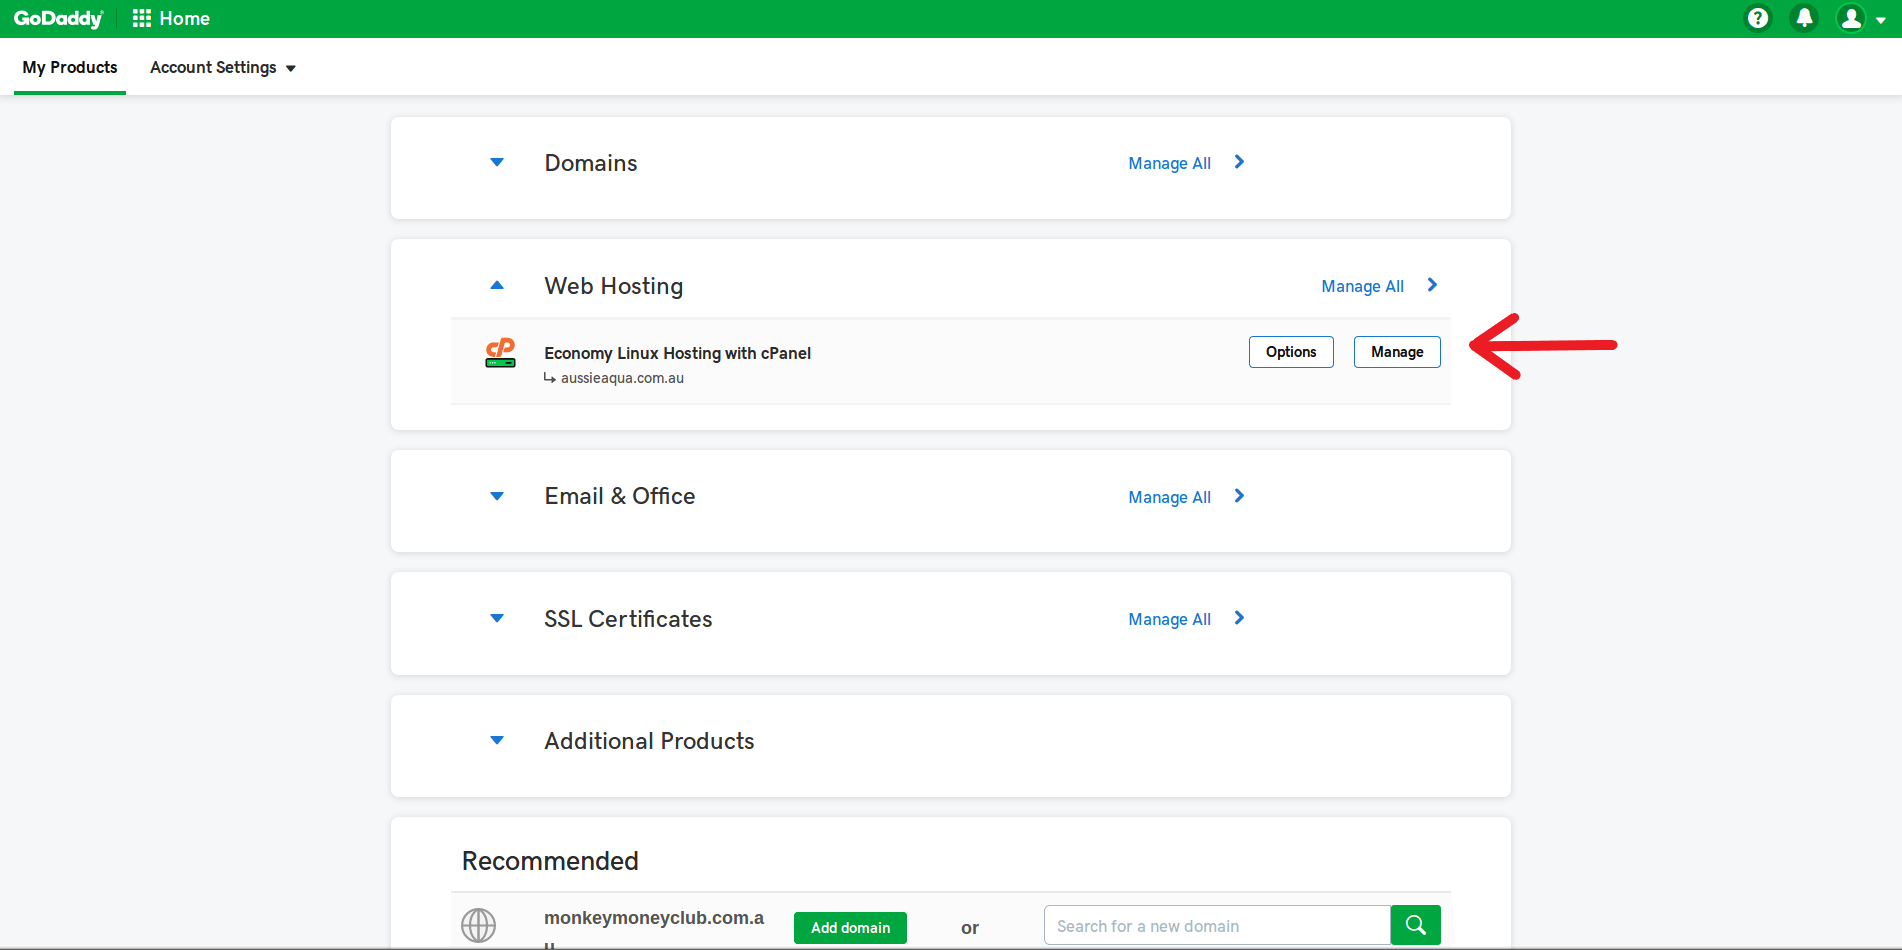This screenshot has height=950, width=1902.
Task: Expand the Additional Products section arrow
Action: click(x=497, y=740)
